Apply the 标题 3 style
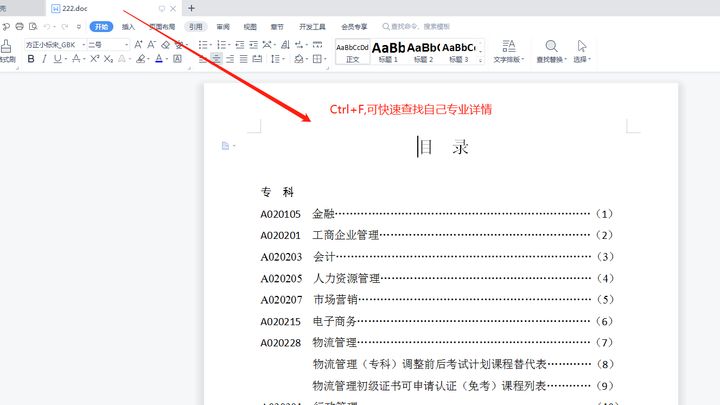Image resolution: width=720 pixels, height=405 pixels. (458, 51)
